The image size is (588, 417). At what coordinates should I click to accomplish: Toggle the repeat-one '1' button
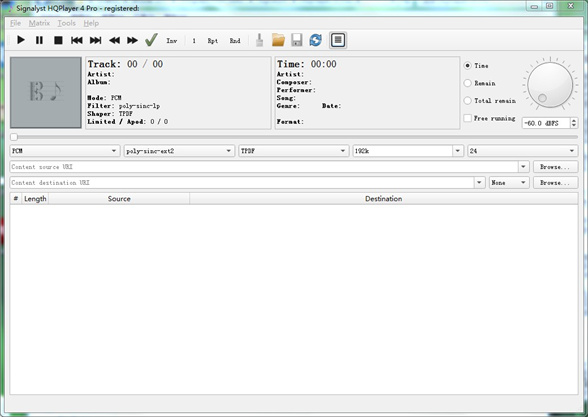tap(194, 40)
